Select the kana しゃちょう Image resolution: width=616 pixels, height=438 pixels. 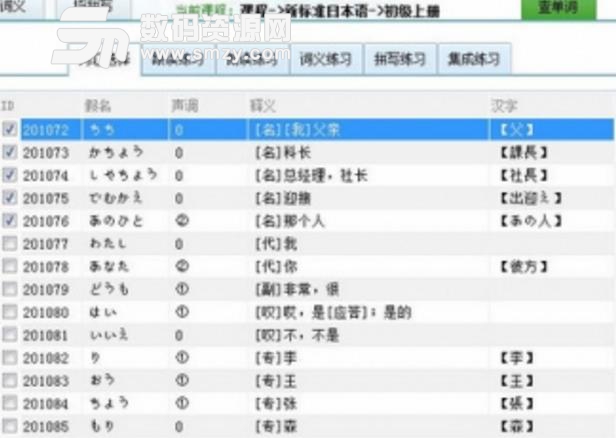tap(123, 175)
